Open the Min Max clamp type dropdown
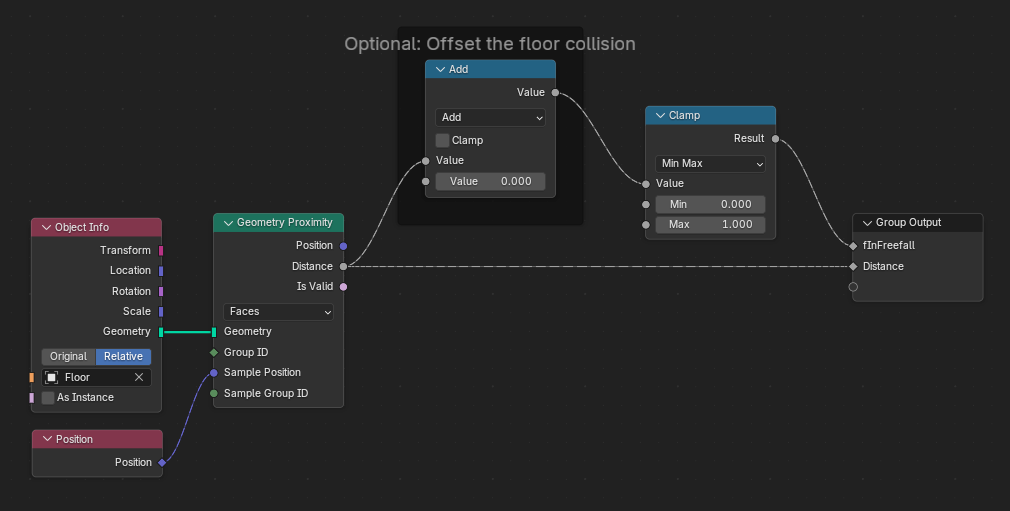1010x511 pixels. (710, 164)
